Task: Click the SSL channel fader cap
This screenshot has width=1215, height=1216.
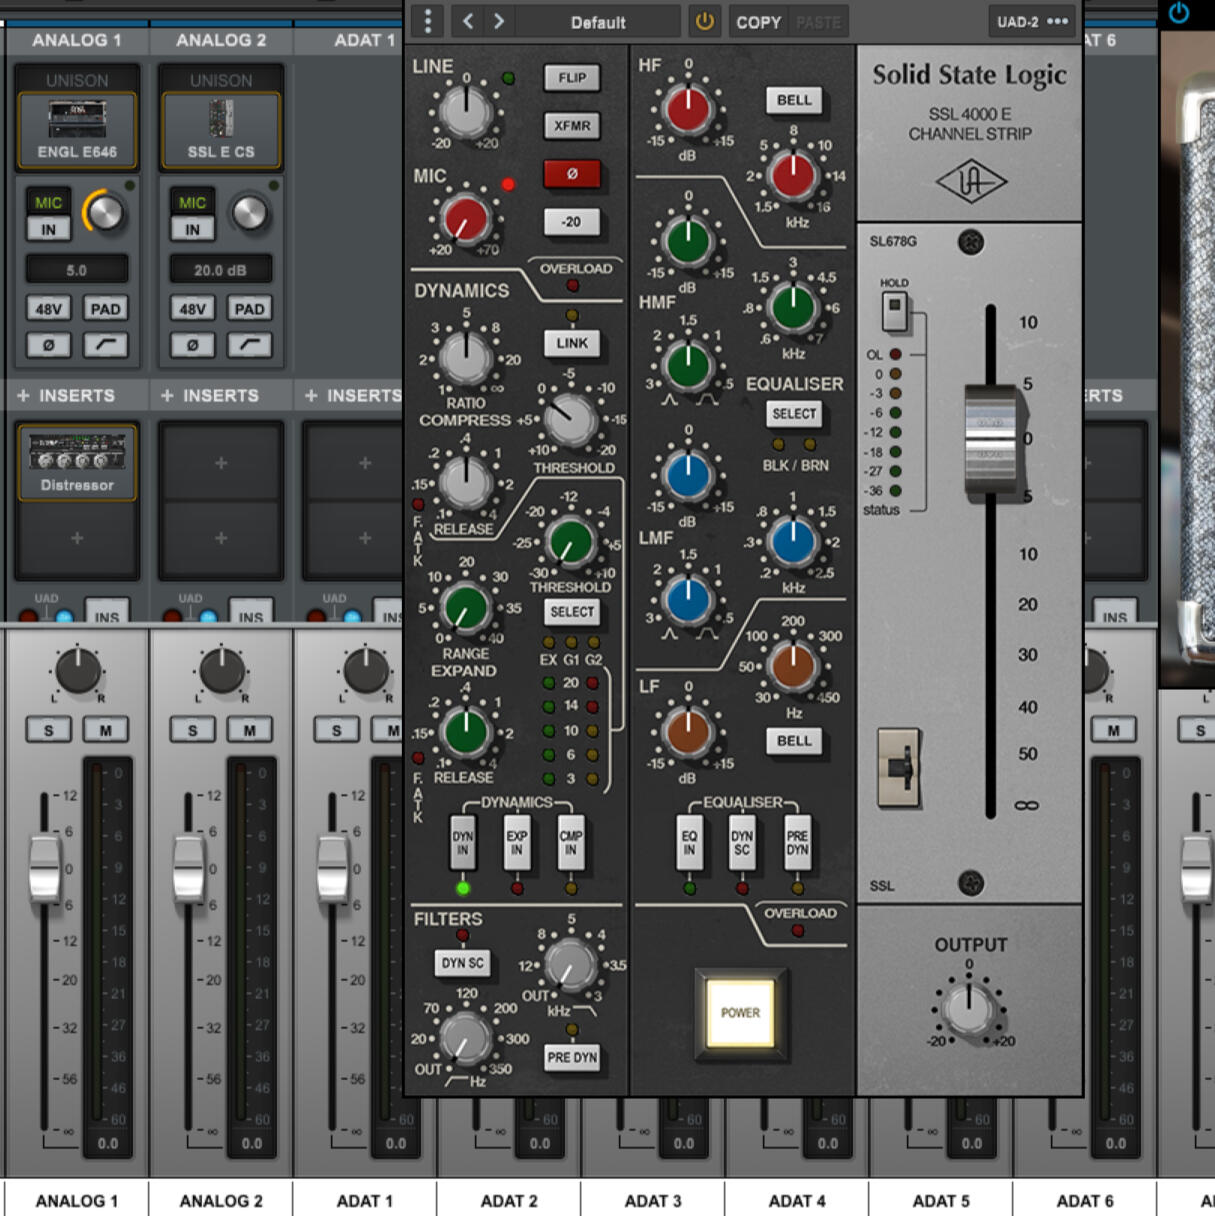Action: [989, 440]
